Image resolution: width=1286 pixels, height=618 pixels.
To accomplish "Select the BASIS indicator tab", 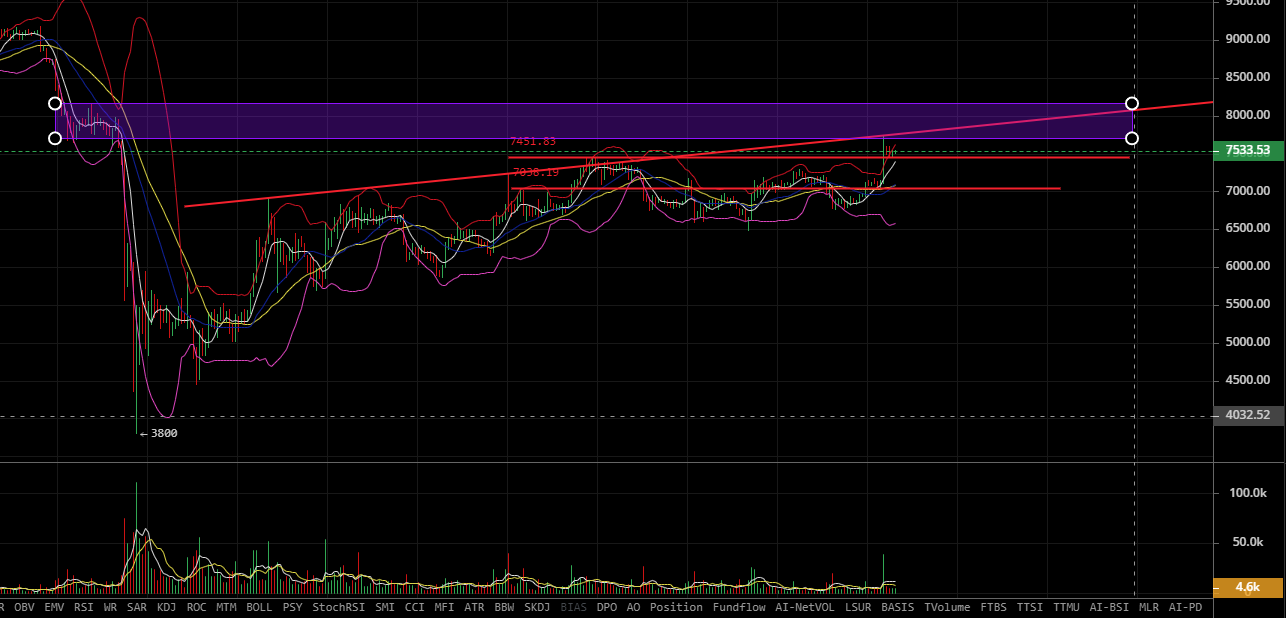I will point(897,607).
